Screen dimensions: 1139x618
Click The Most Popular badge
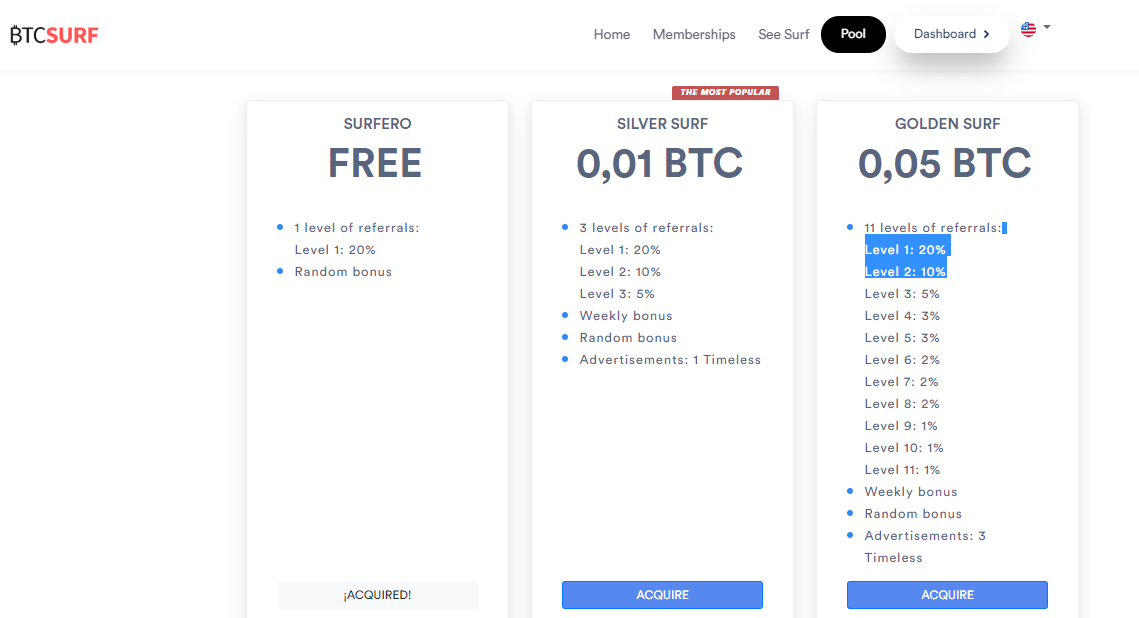point(725,92)
